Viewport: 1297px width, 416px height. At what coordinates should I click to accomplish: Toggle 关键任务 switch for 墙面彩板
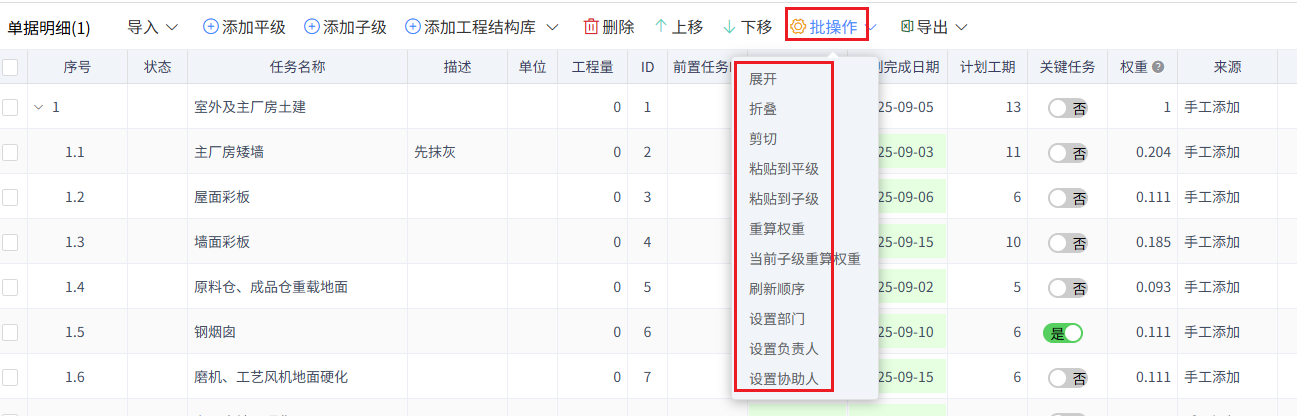(x=1067, y=243)
